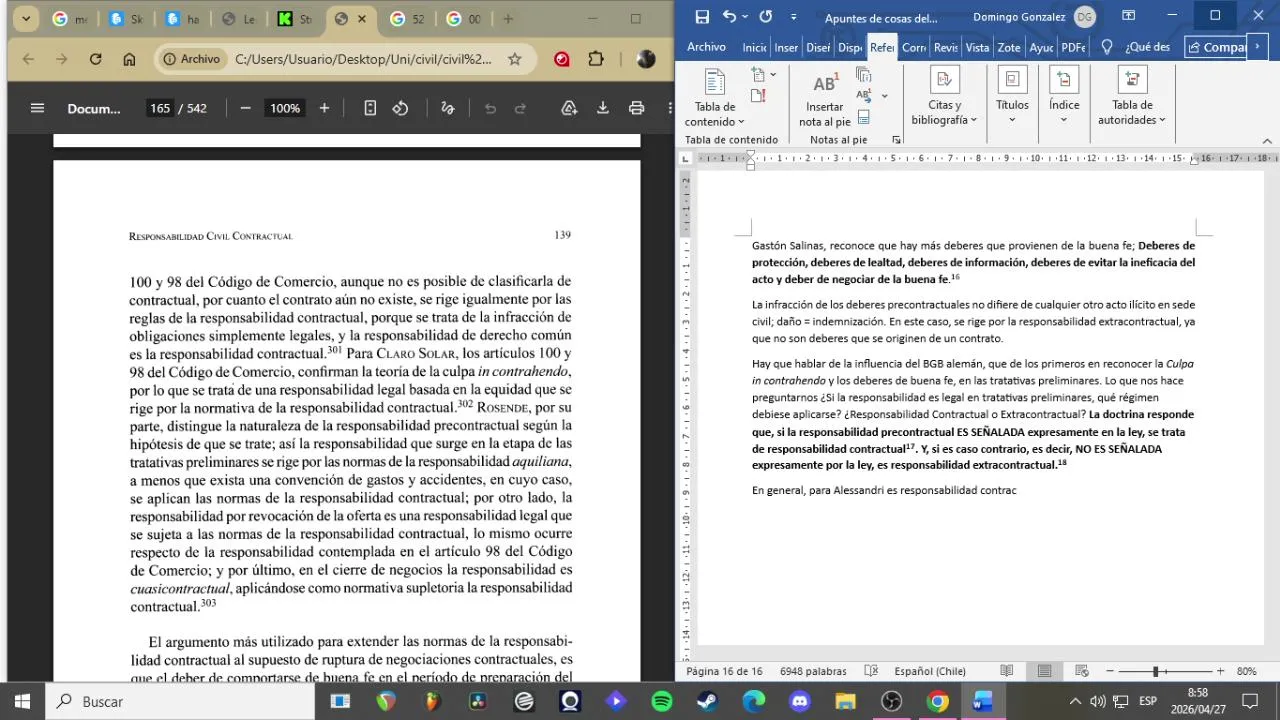Open the Notas al pie dialog launcher
Screen dimensions: 1280x720
point(896,140)
